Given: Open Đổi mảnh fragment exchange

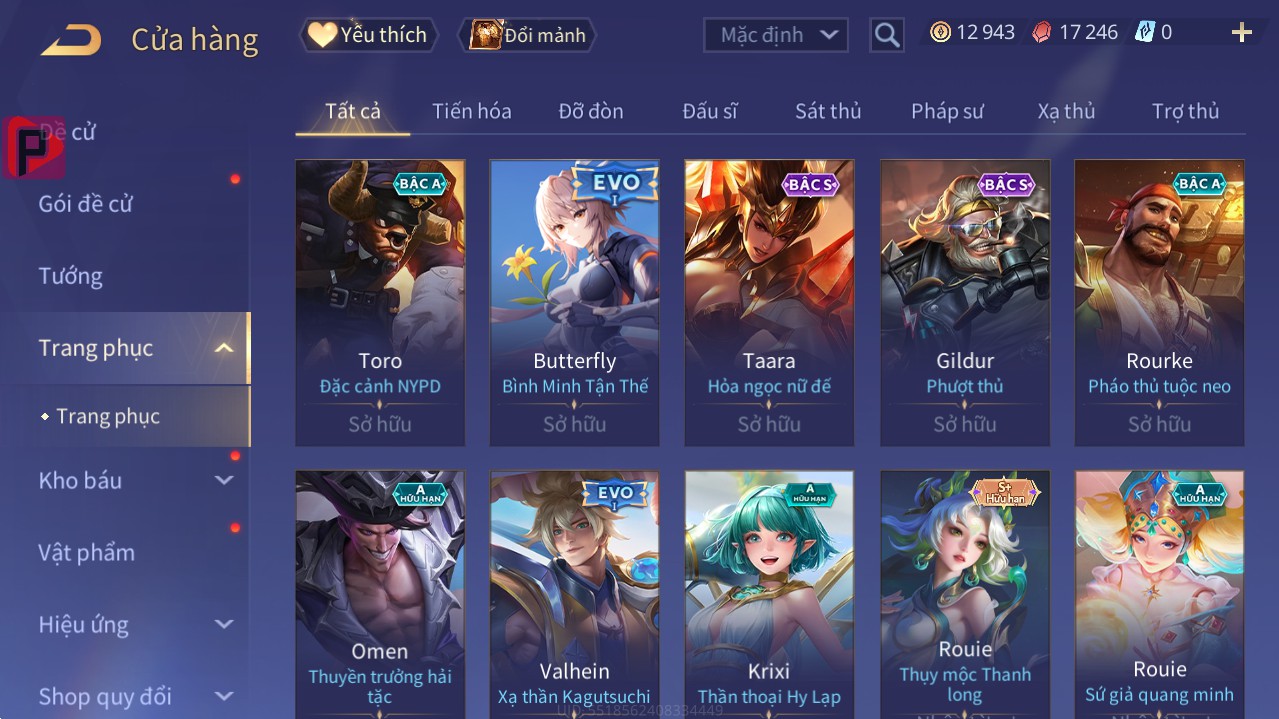Looking at the screenshot, I should point(527,35).
